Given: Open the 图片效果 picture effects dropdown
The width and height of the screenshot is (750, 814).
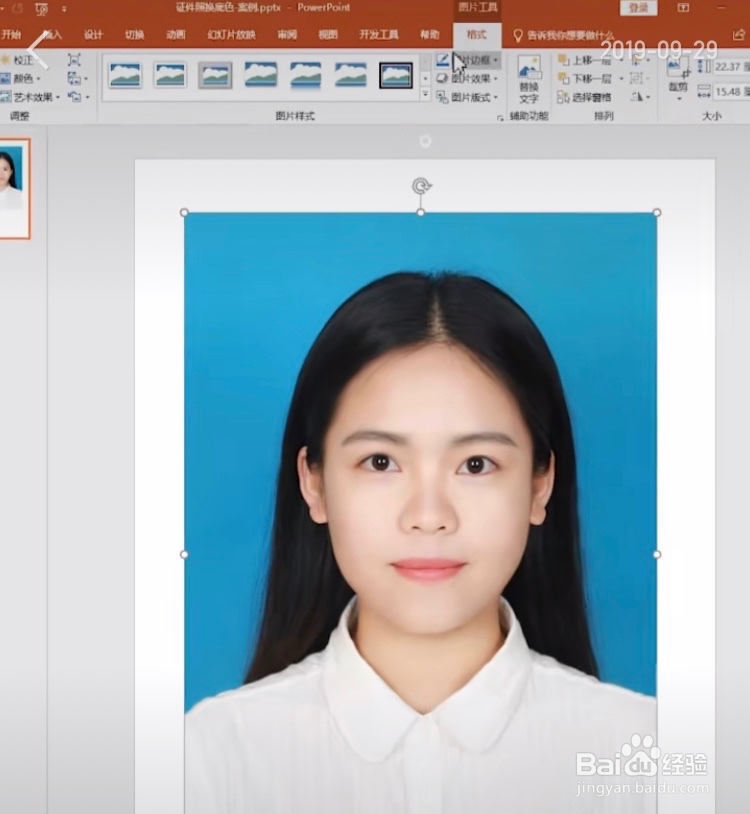Looking at the screenshot, I should [467, 79].
